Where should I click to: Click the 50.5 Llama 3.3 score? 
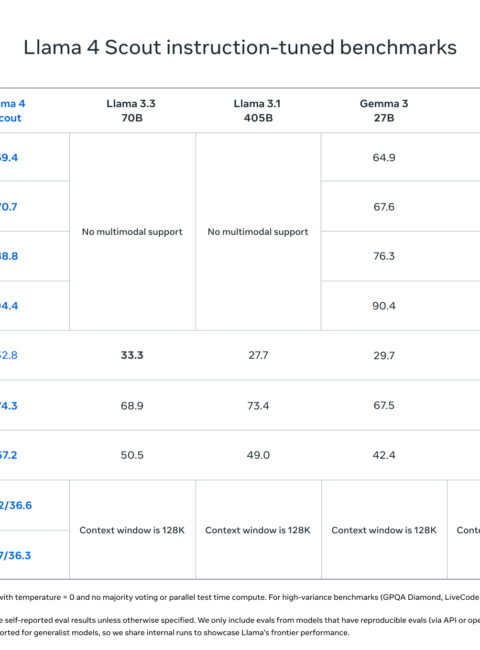pos(132,455)
